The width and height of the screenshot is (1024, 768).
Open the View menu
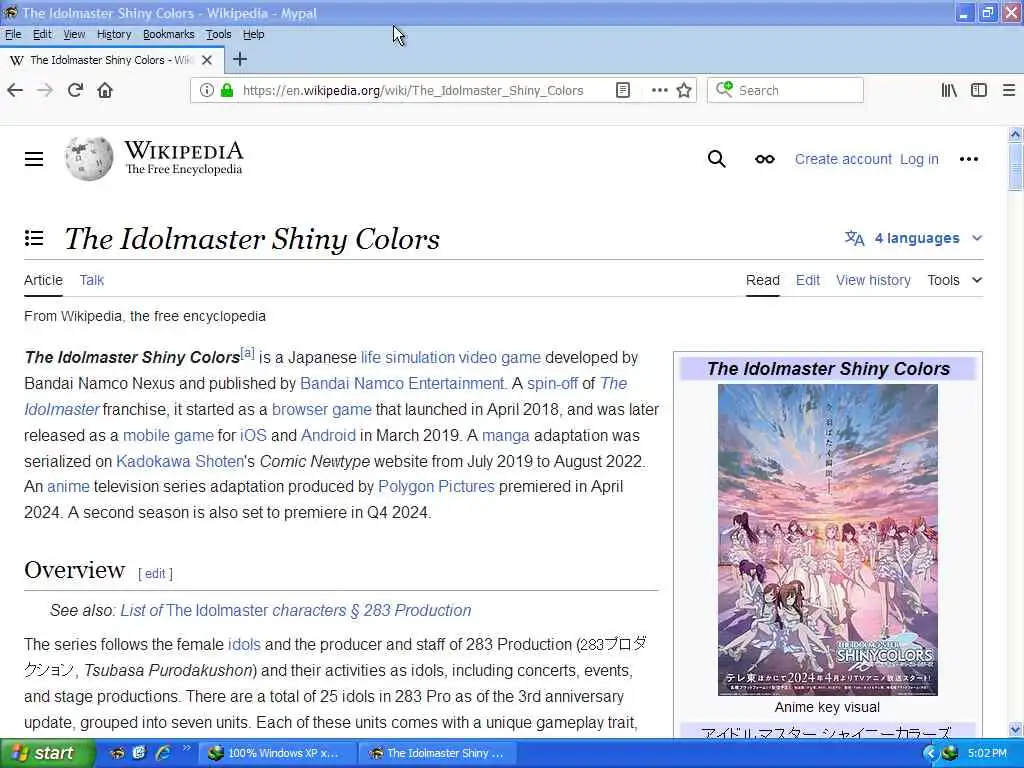(74, 34)
